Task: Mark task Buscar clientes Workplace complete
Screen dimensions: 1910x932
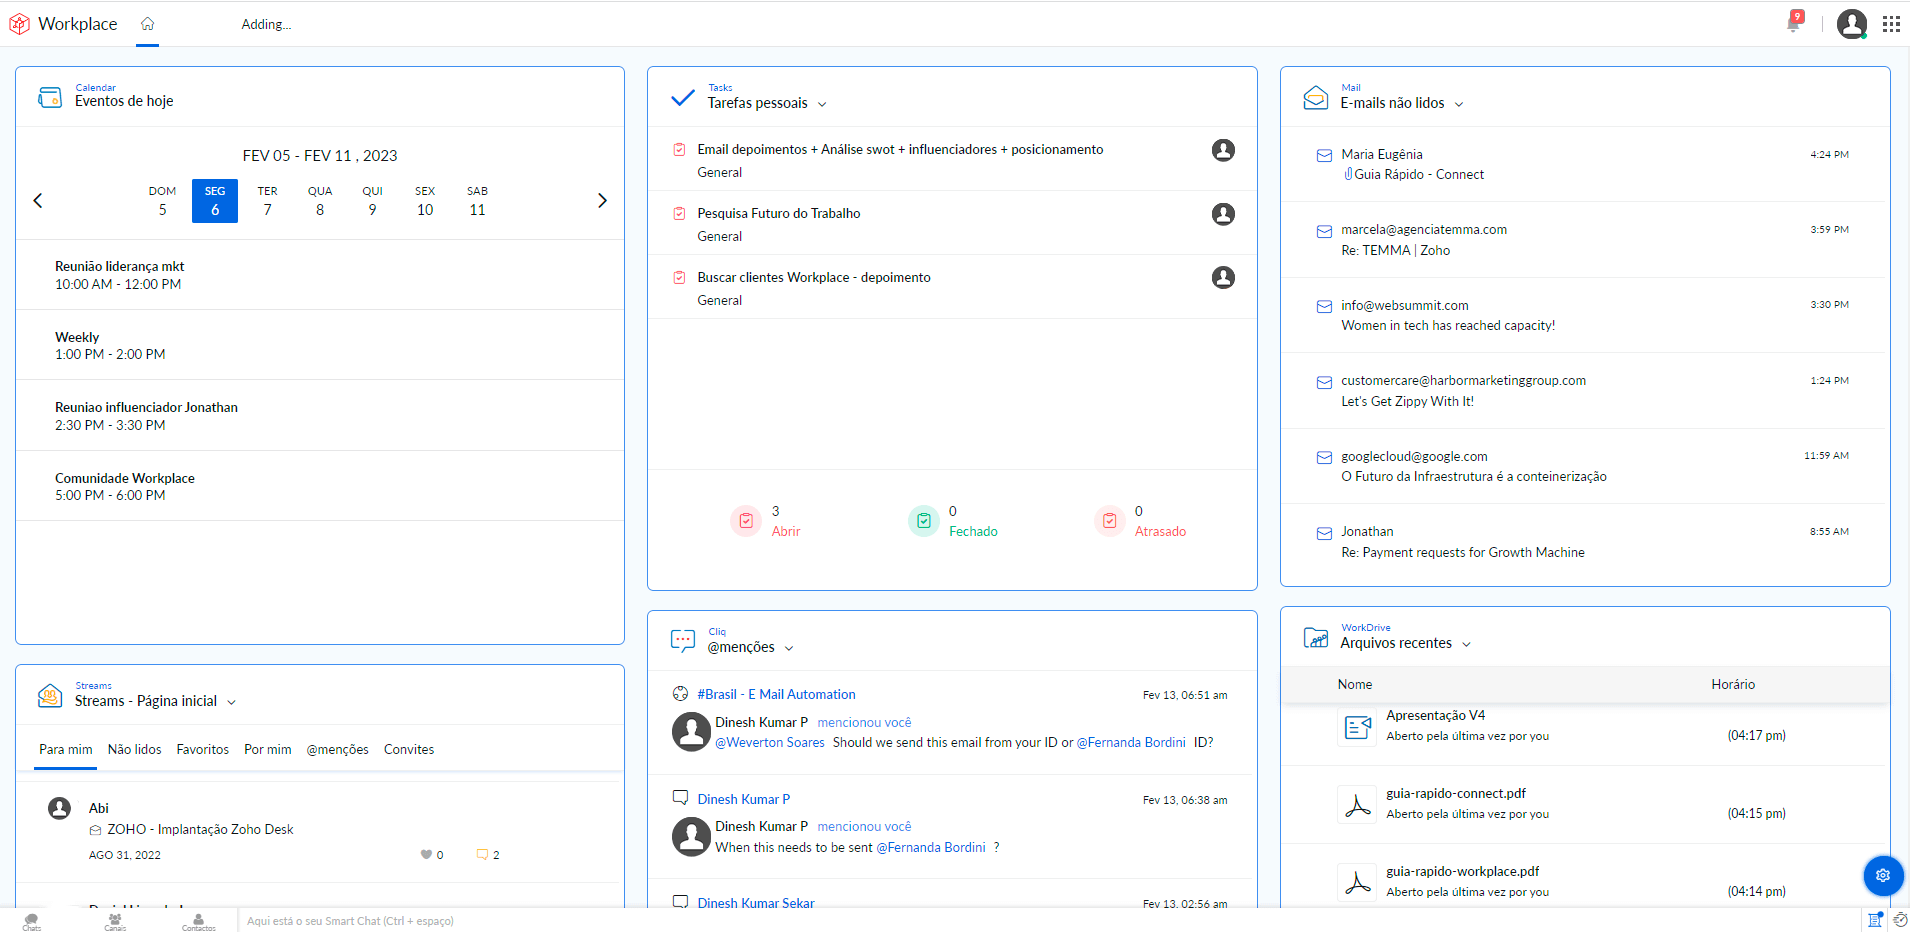Action: 679,278
